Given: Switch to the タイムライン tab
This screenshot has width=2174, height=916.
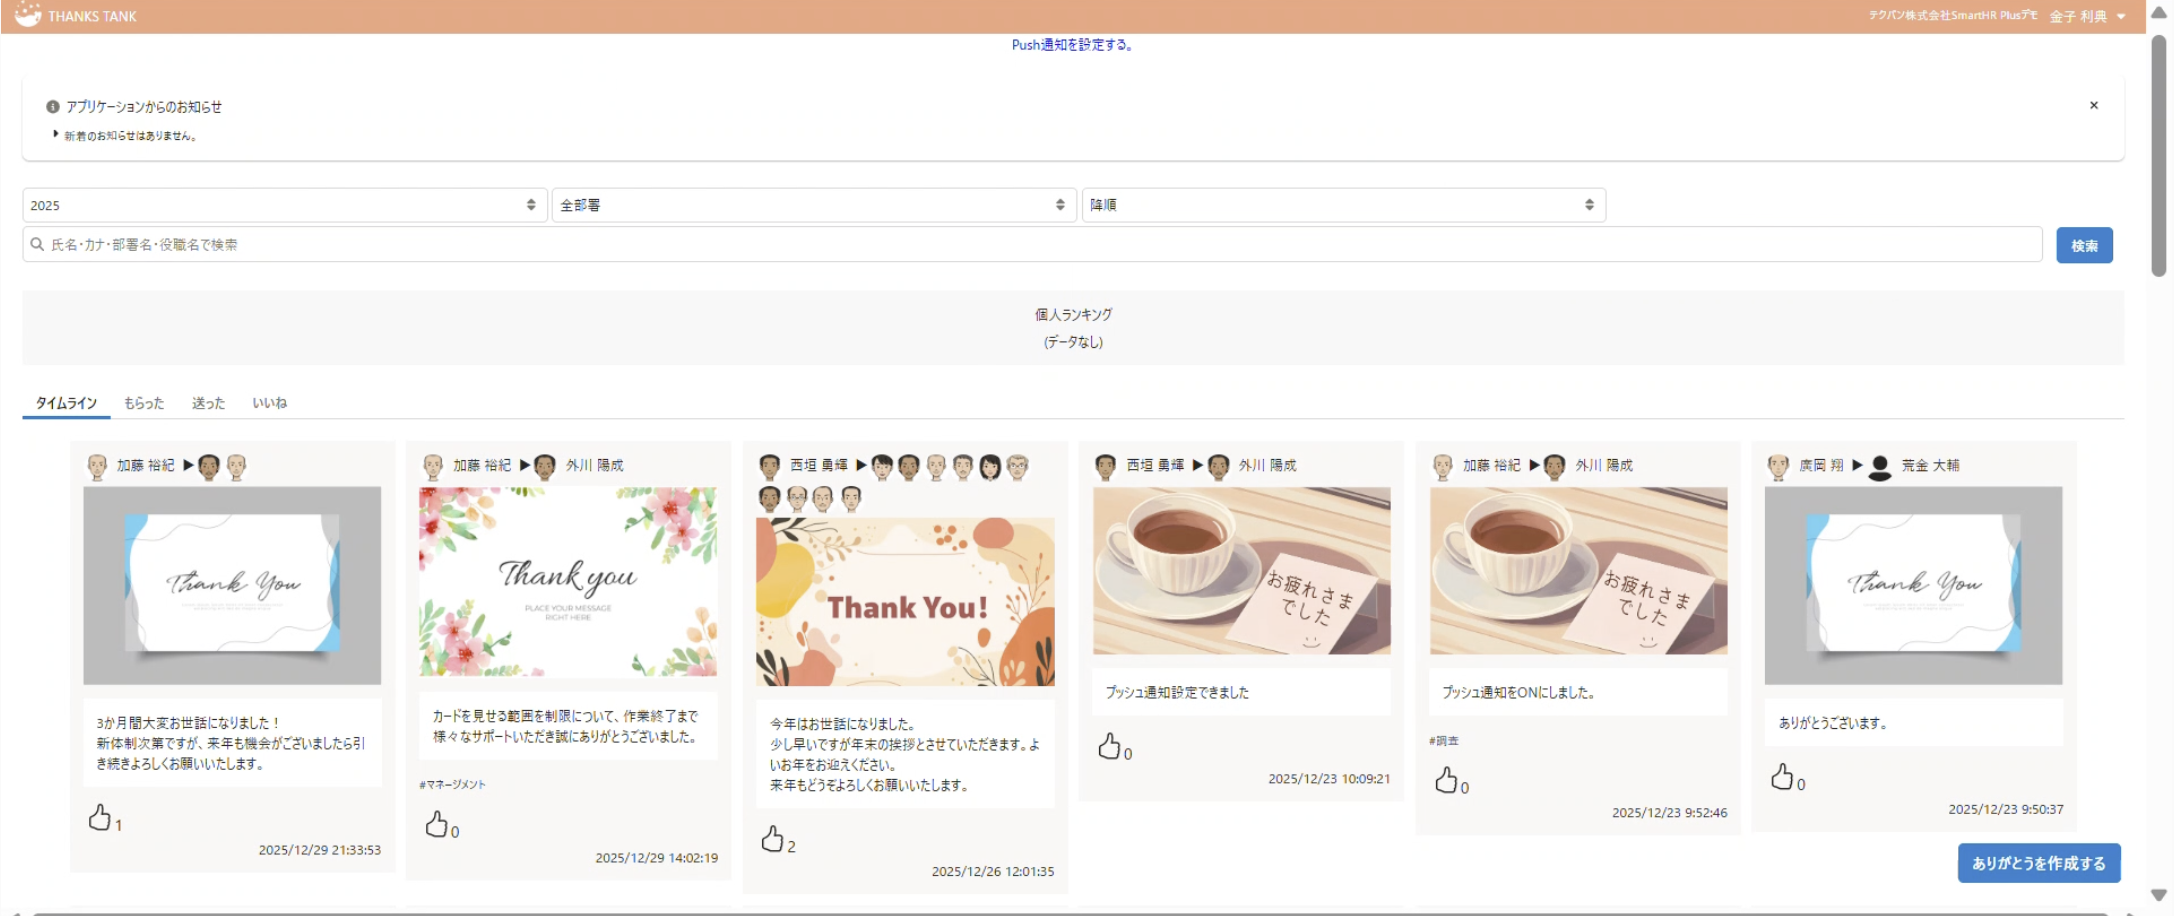Looking at the screenshot, I should pyautogui.click(x=66, y=403).
